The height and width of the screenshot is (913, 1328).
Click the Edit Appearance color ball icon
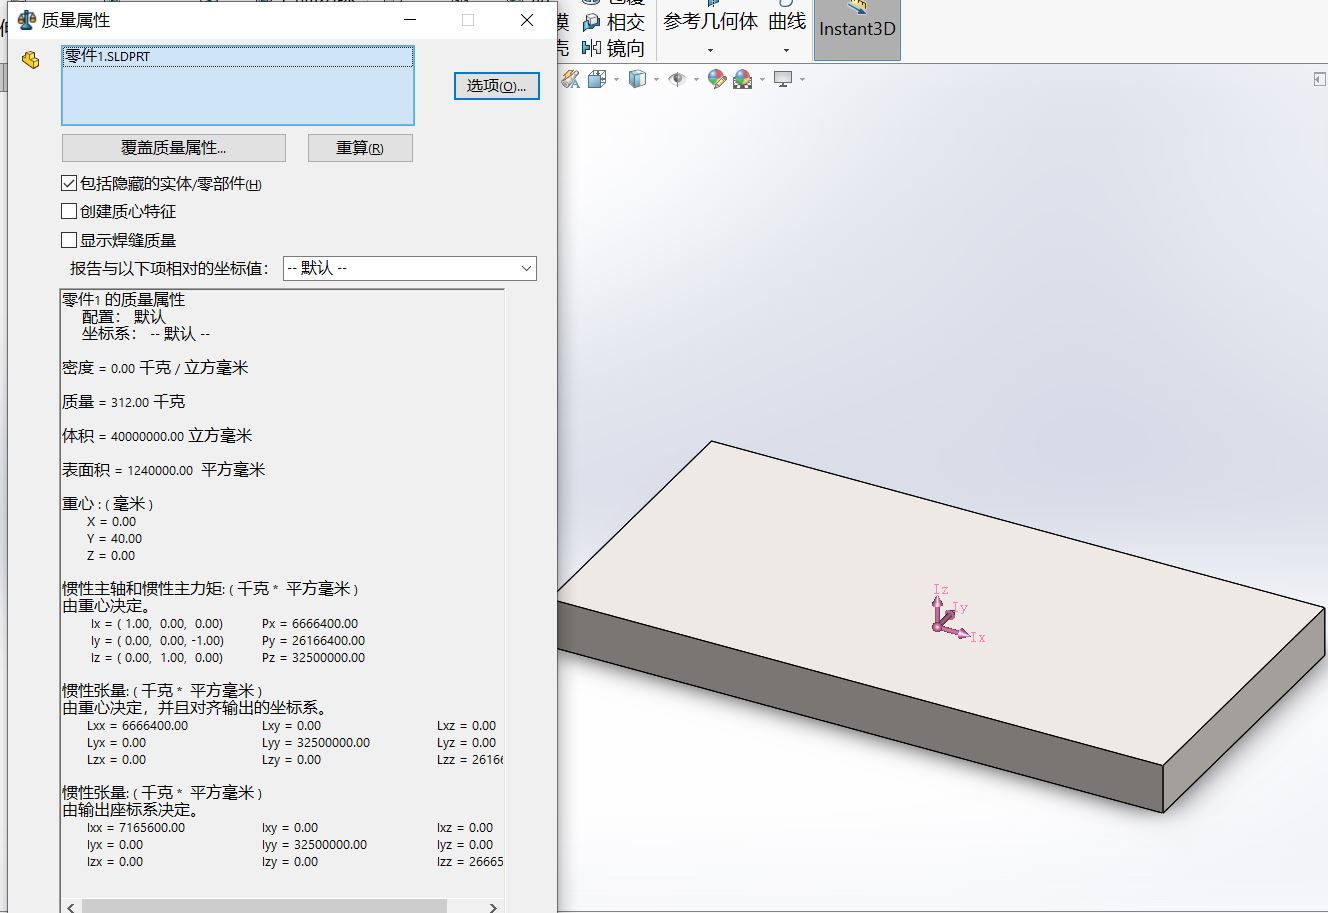coord(716,79)
